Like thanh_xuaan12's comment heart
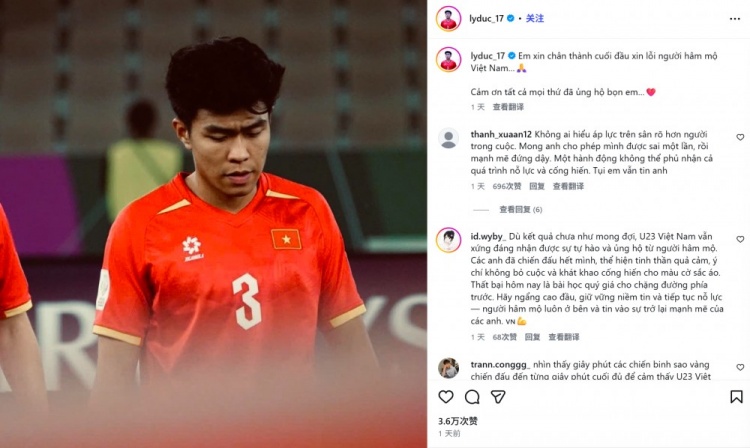750x448 pixels. [740, 137]
